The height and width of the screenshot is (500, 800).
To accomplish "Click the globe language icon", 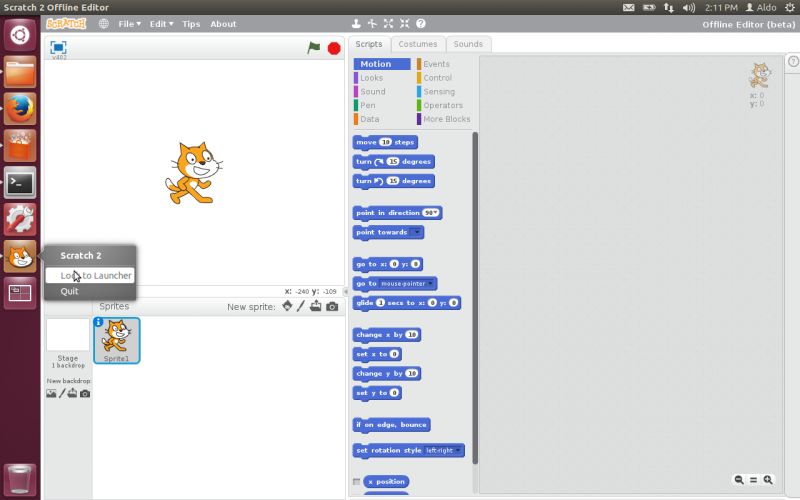I will point(104,24).
